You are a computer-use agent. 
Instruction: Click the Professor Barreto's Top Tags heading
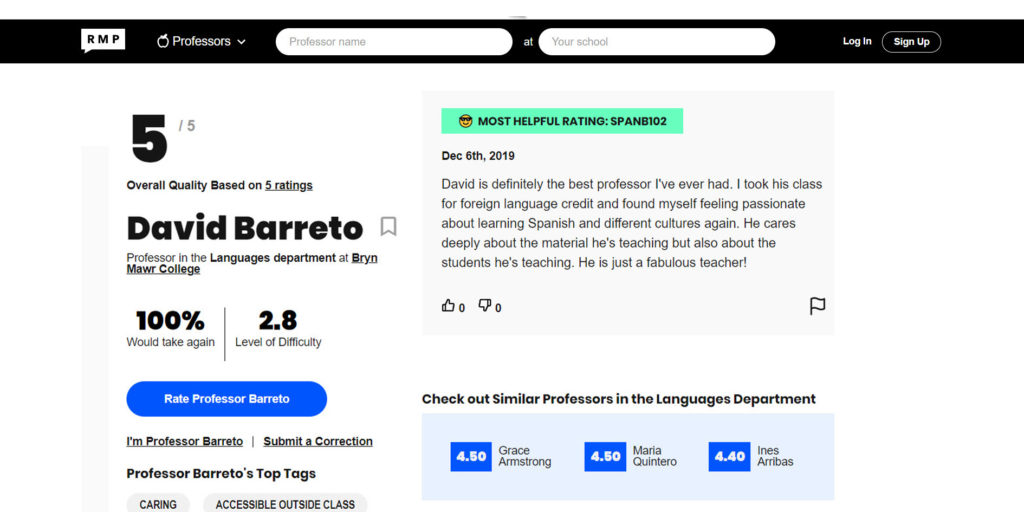tap(221, 473)
